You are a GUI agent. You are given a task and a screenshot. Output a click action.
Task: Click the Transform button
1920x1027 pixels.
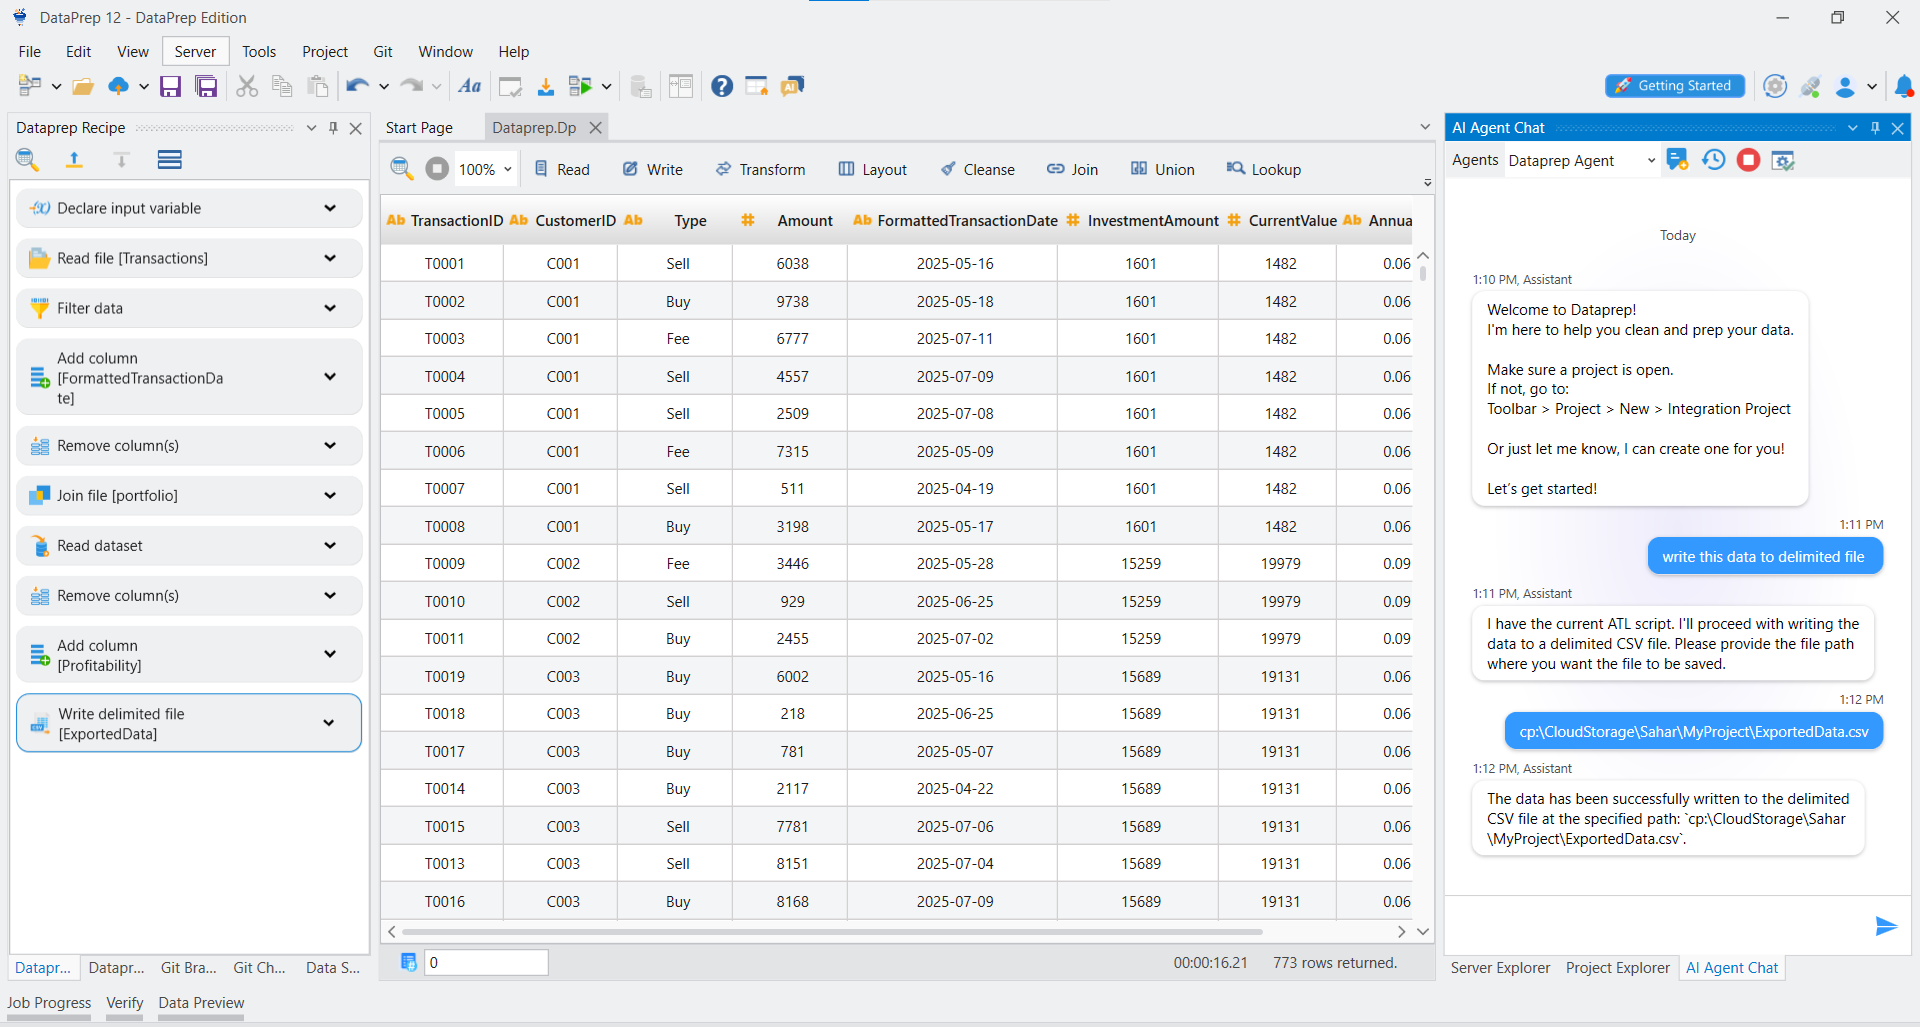point(760,170)
